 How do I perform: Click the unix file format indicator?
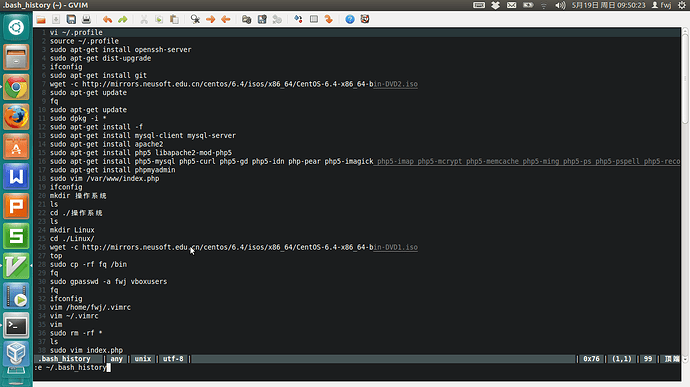[143, 359]
